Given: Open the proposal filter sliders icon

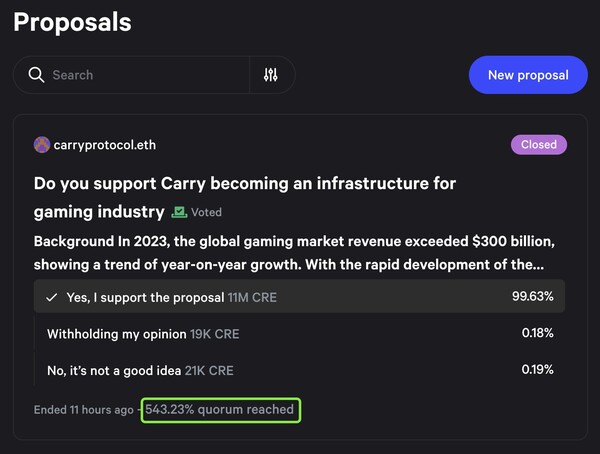Looking at the screenshot, I should 270,75.
